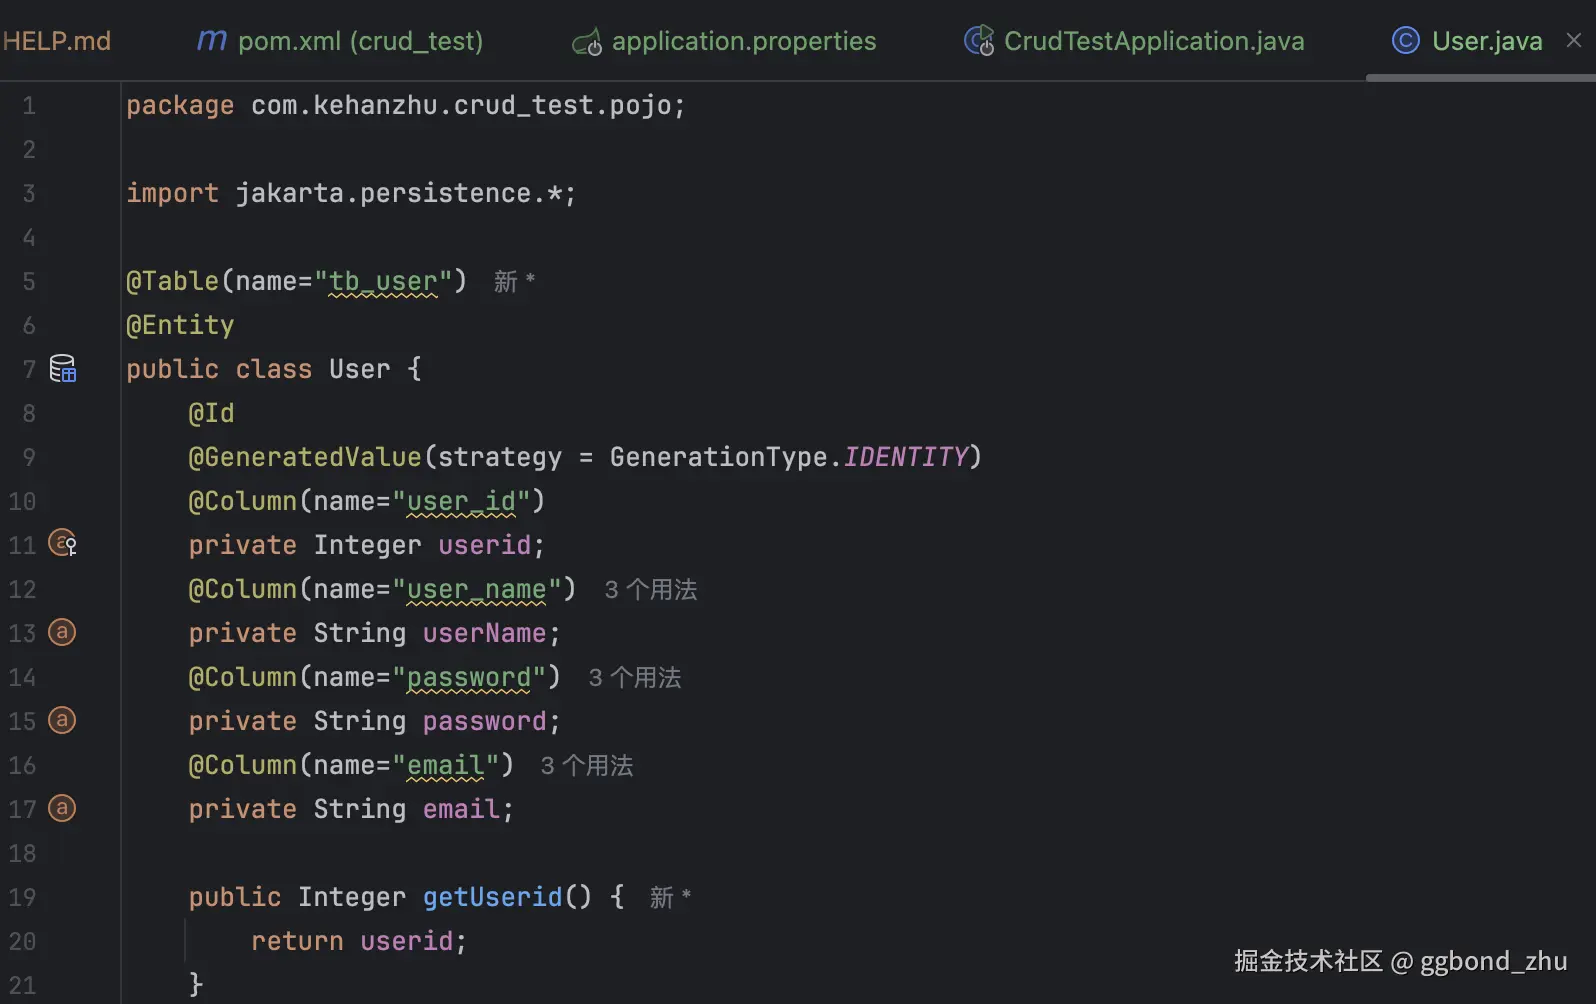Image resolution: width=1596 pixels, height=1004 pixels.
Task: Open the HELP.md tab
Action: point(58,41)
